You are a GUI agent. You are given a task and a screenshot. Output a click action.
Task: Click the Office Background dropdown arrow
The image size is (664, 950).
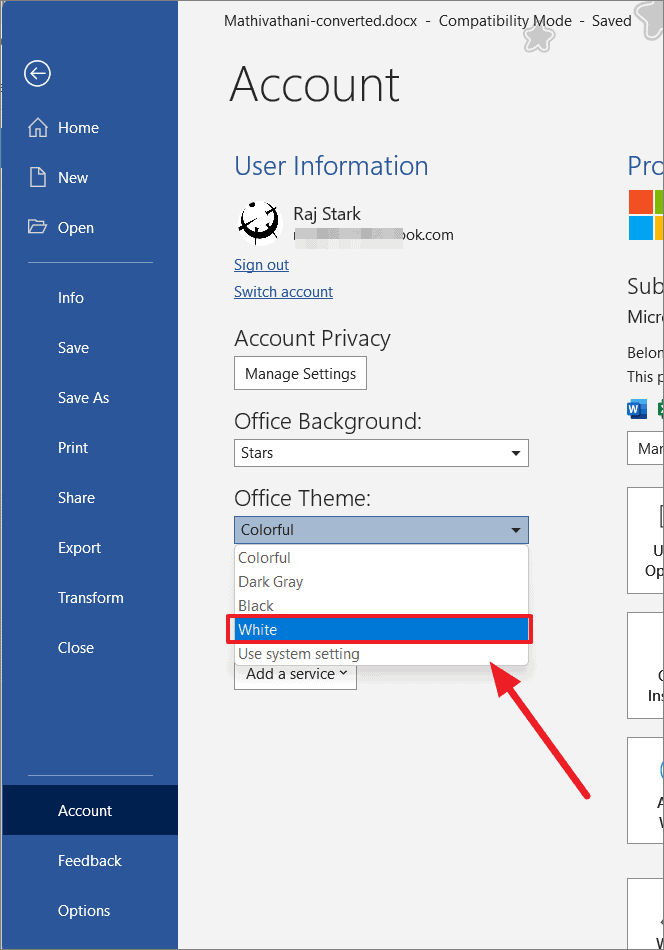click(x=516, y=453)
